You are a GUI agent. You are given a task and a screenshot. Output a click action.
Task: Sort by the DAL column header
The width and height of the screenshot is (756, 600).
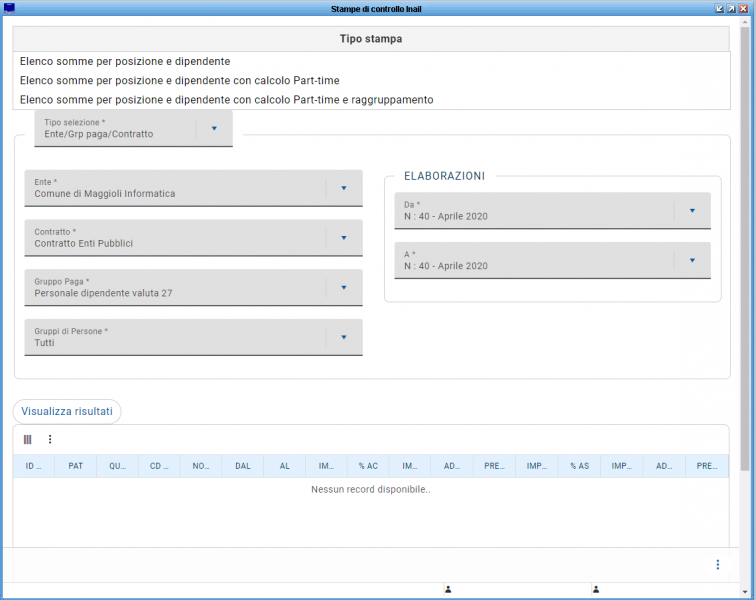(243, 466)
